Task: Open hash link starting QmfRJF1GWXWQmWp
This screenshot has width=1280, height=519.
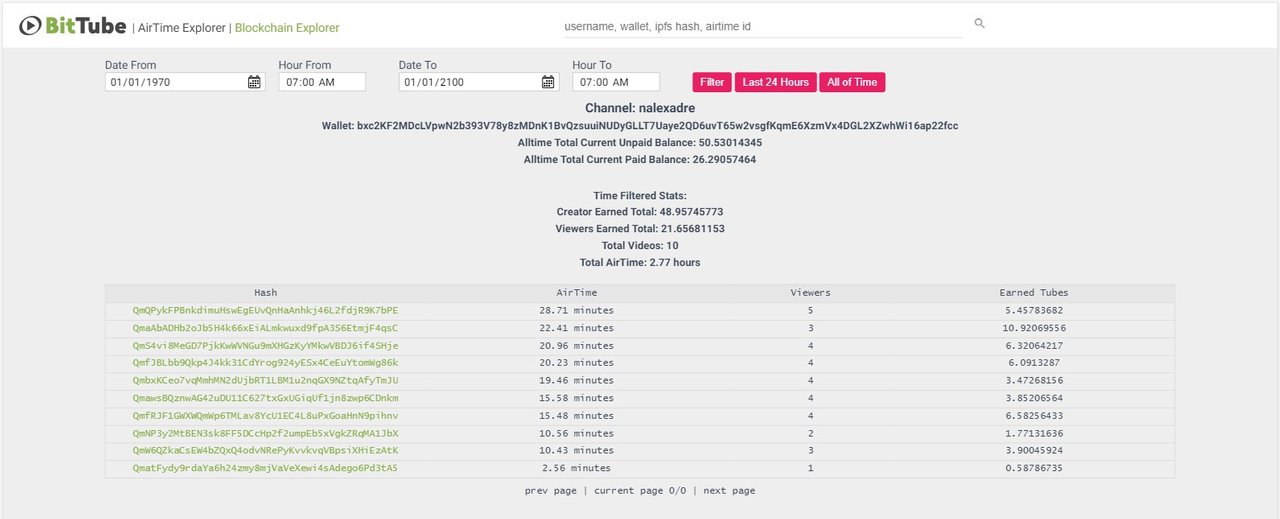Action: tap(265, 415)
